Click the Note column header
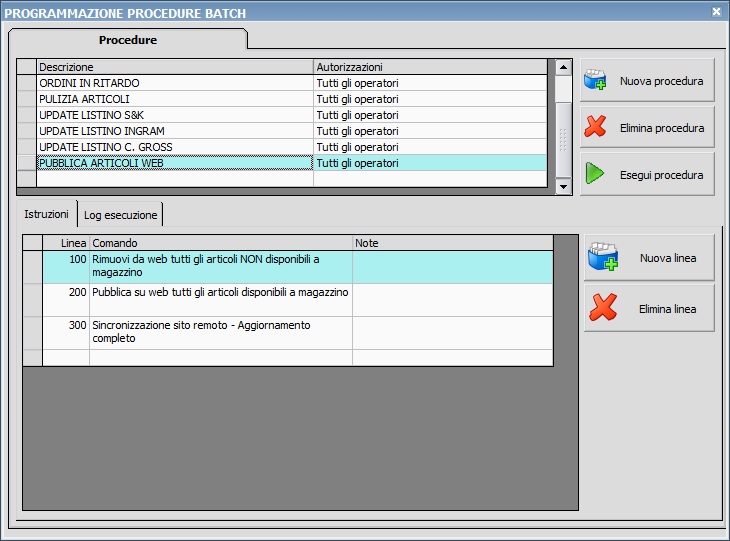Image resolution: width=730 pixels, height=541 pixels. 453,243
